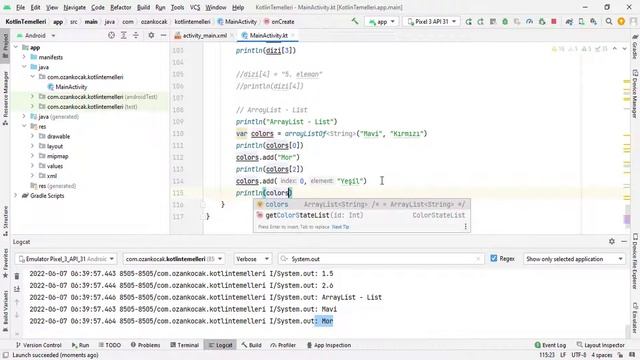Click the rerun app icon next to the device selector
This screenshot has width=640, height=360.
tap(468, 22)
